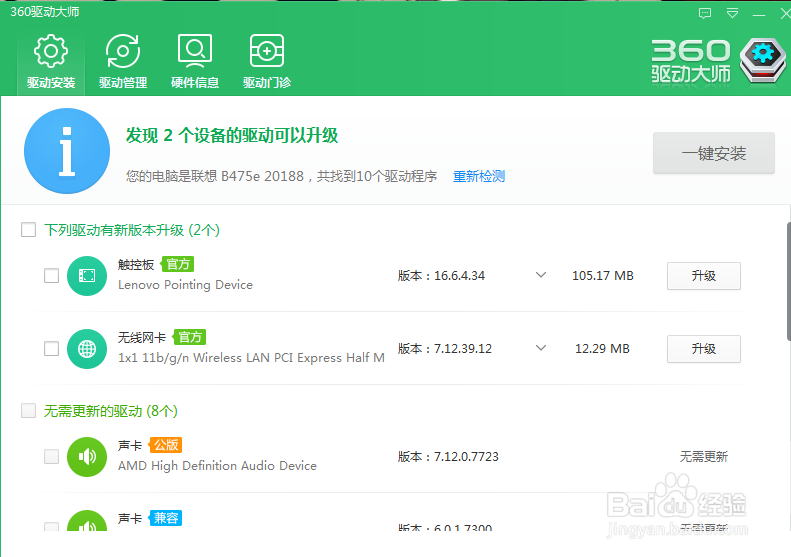Click the 1x1 11b/g/n Wireless LAN text
This screenshot has width=791, height=557.
pos(251,358)
